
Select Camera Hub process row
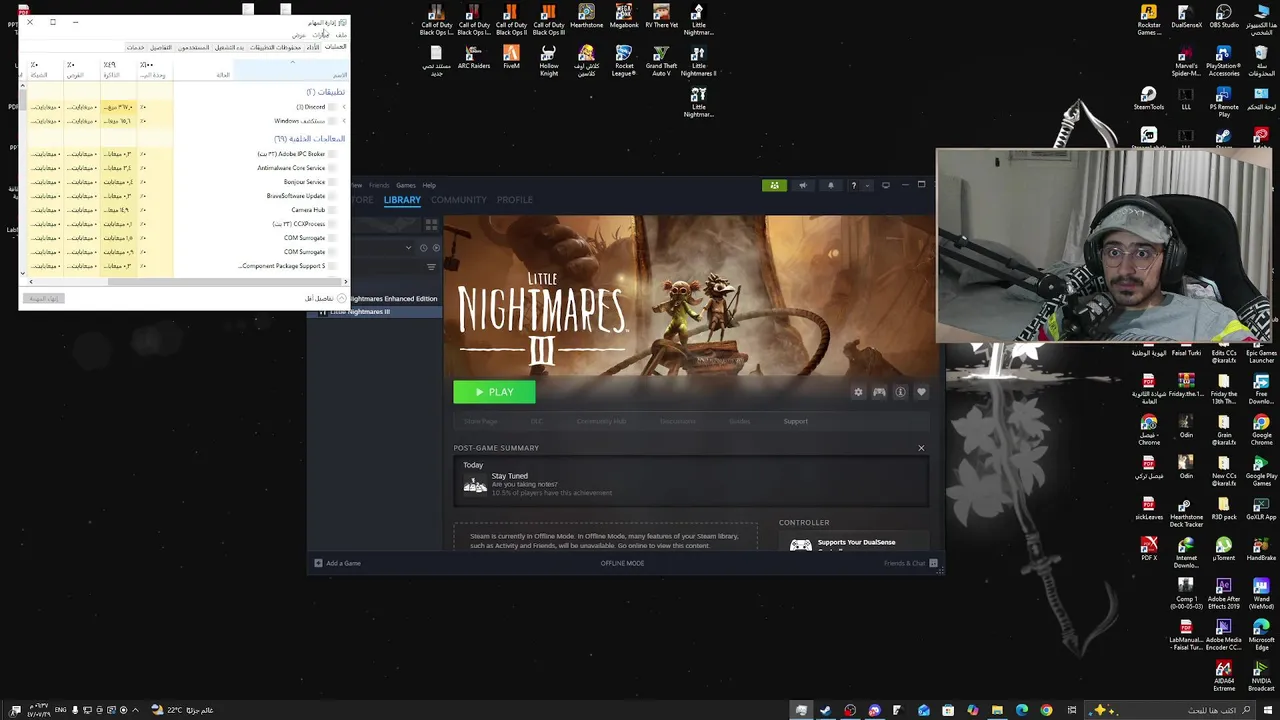(x=185, y=210)
